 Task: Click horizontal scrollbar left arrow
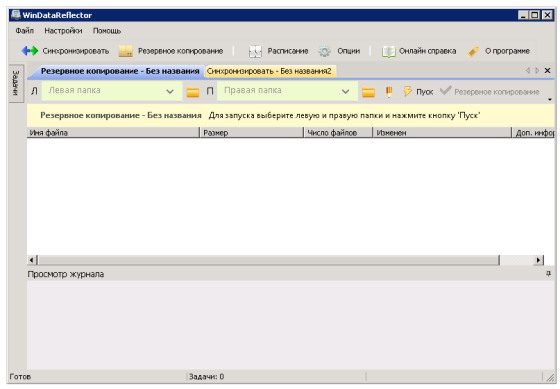pos(32,260)
